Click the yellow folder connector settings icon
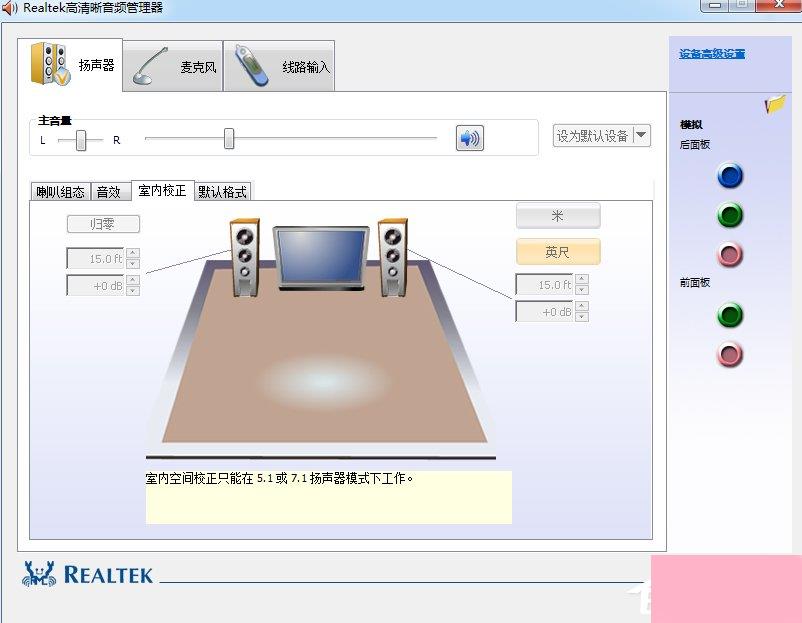 tap(775, 104)
